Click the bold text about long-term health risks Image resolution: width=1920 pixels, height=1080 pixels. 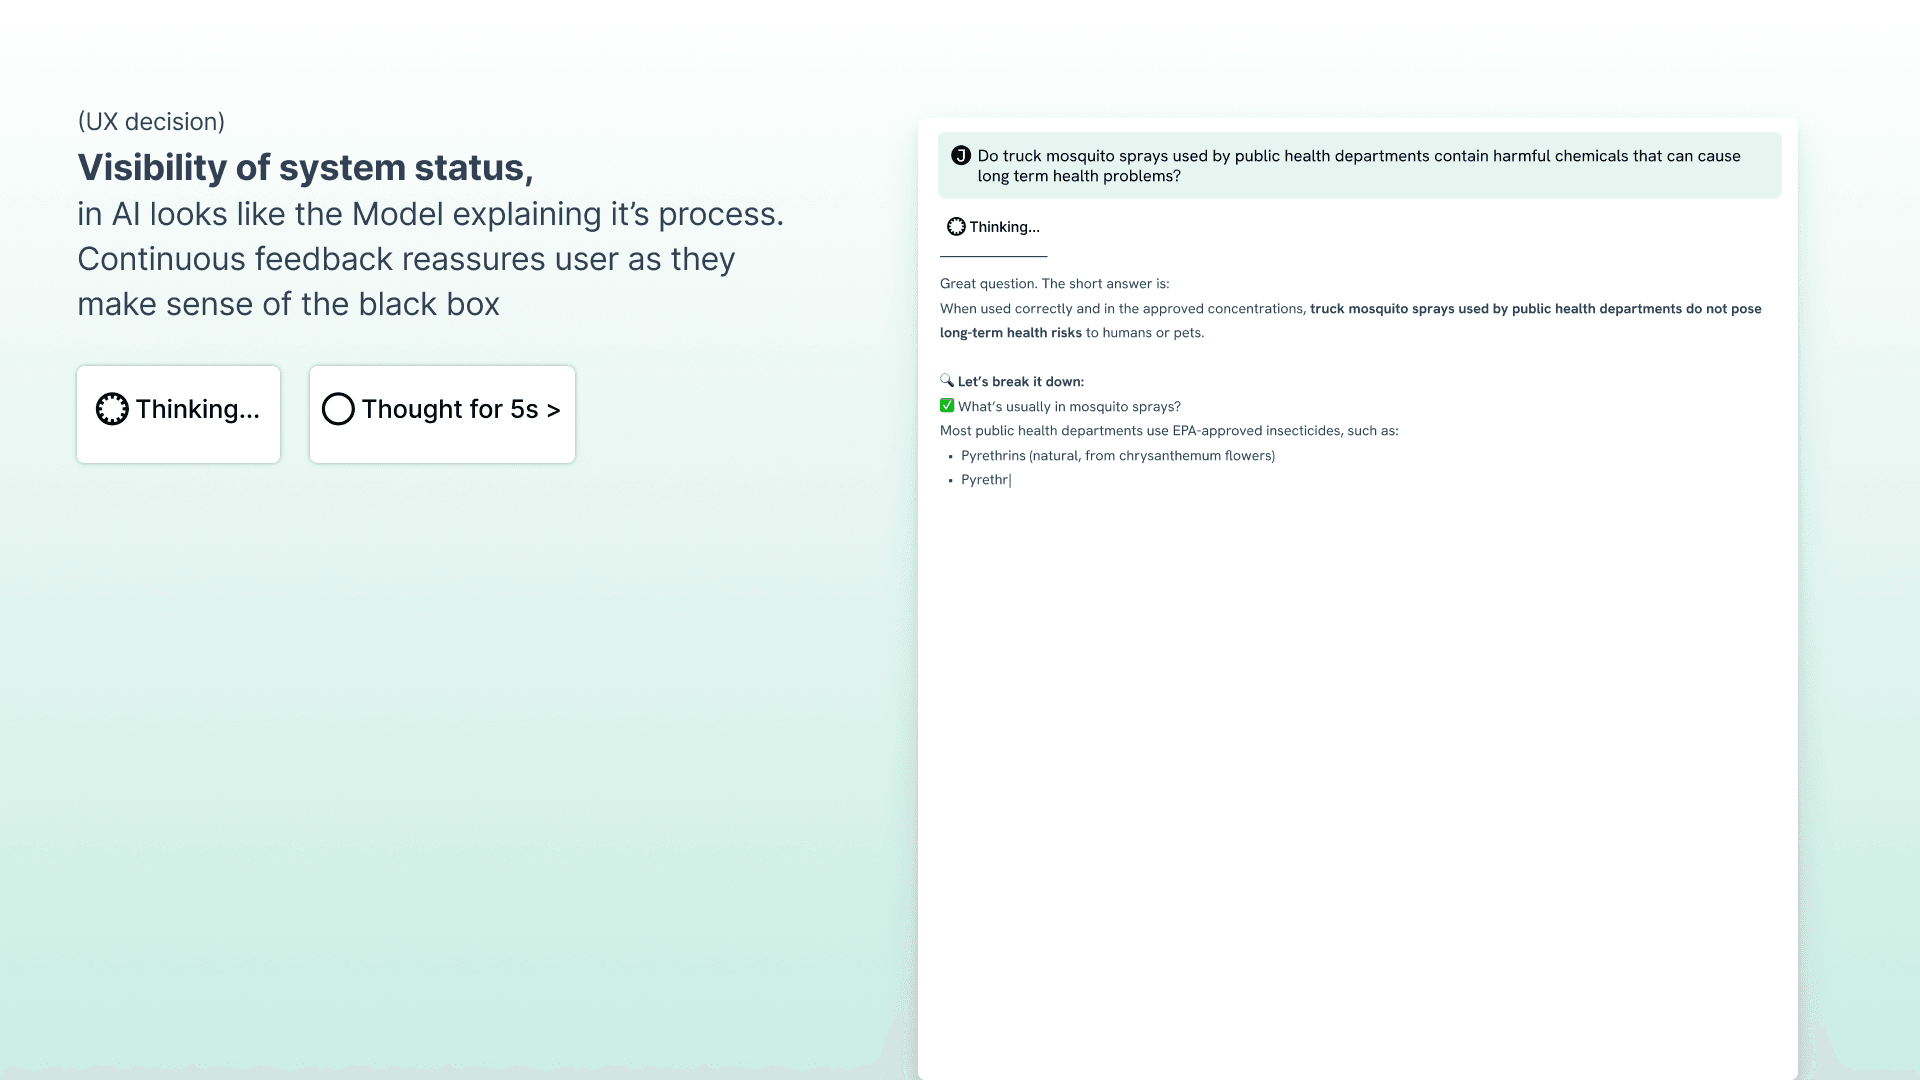coord(1351,320)
